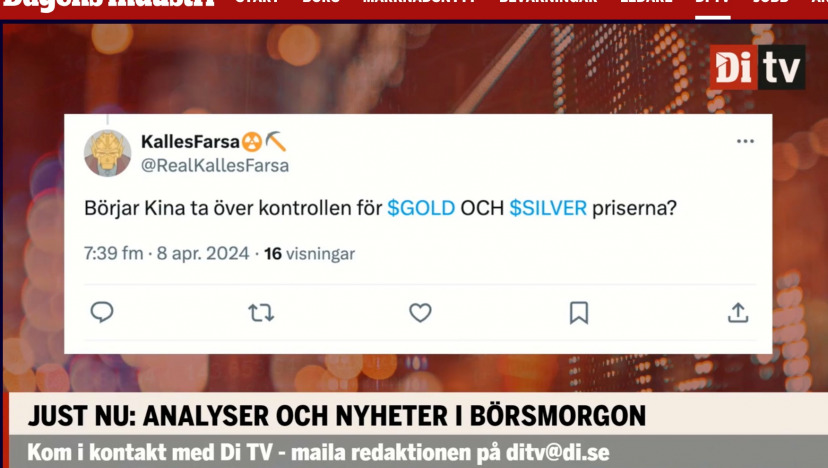Open the $GOLD cashtag link
Image resolution: width=828 pixels, height=468 pixels.
pos(421,208)
